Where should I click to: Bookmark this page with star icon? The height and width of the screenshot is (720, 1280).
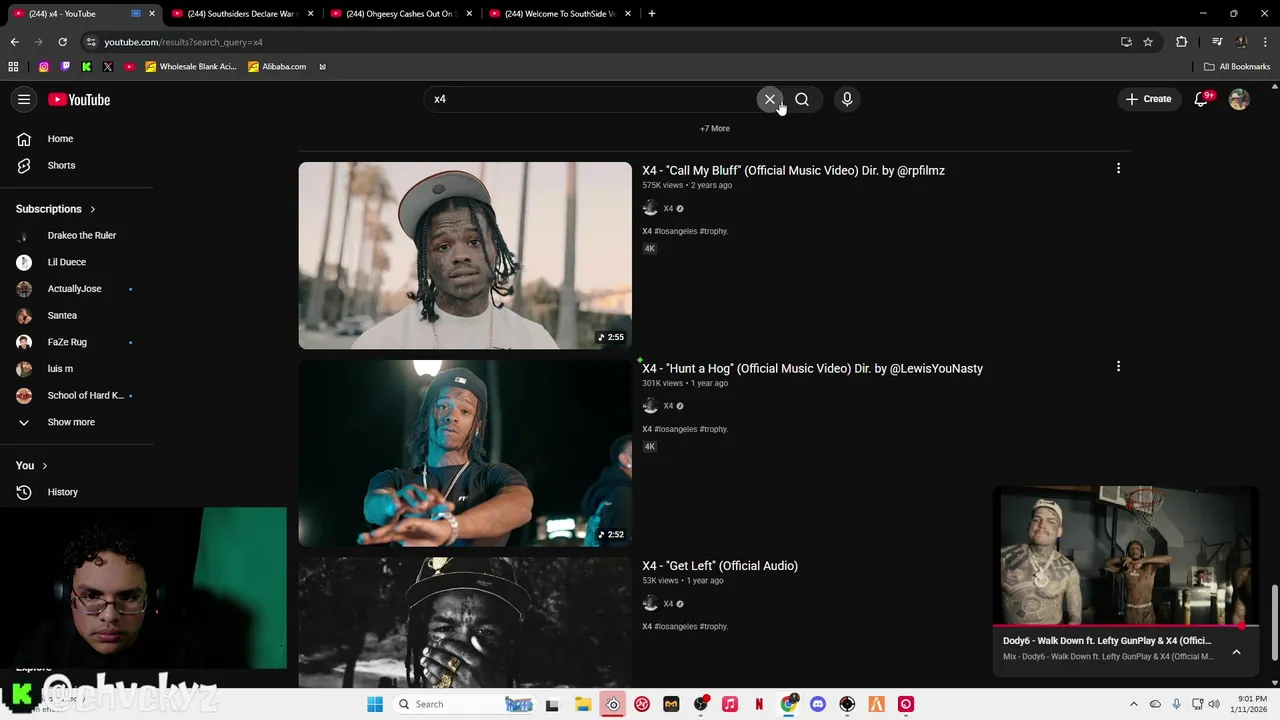(1148, 42)
